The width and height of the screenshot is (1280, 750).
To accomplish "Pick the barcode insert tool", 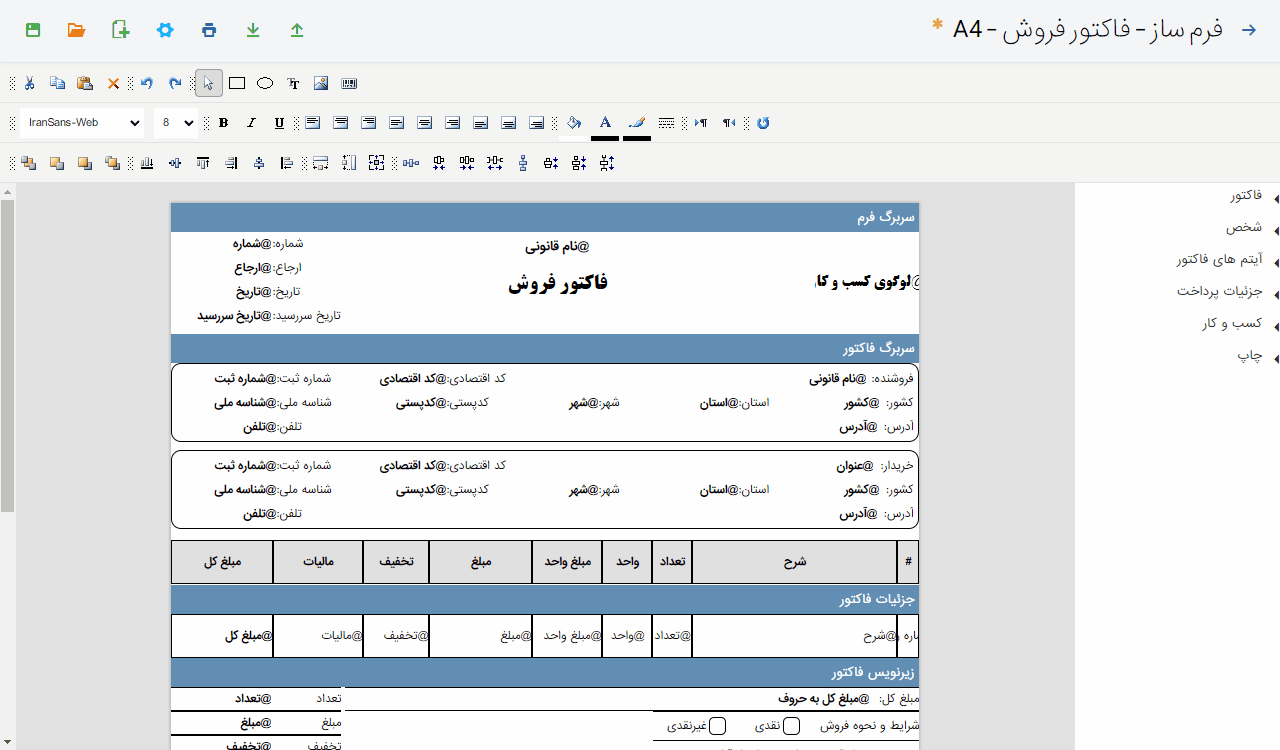I will pyautogui.click(x=349, y=84).
